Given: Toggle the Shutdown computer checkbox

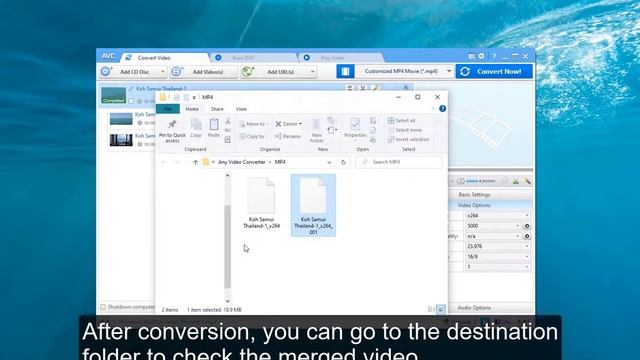Looking at the screenshot, I should [103, 307].
